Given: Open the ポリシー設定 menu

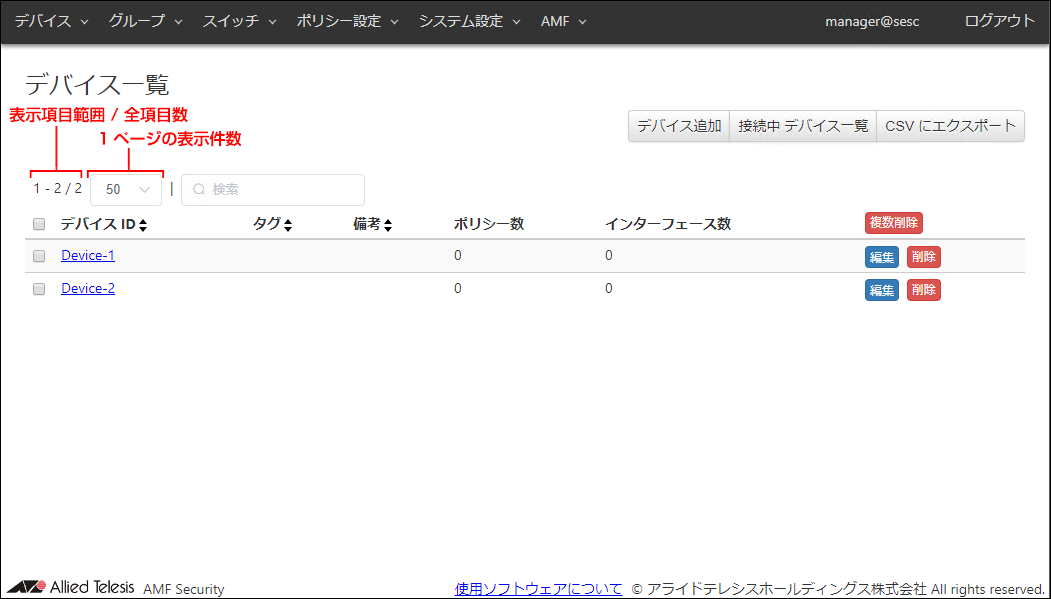Looking at the screenshot, I should click(x=347, y=21).
